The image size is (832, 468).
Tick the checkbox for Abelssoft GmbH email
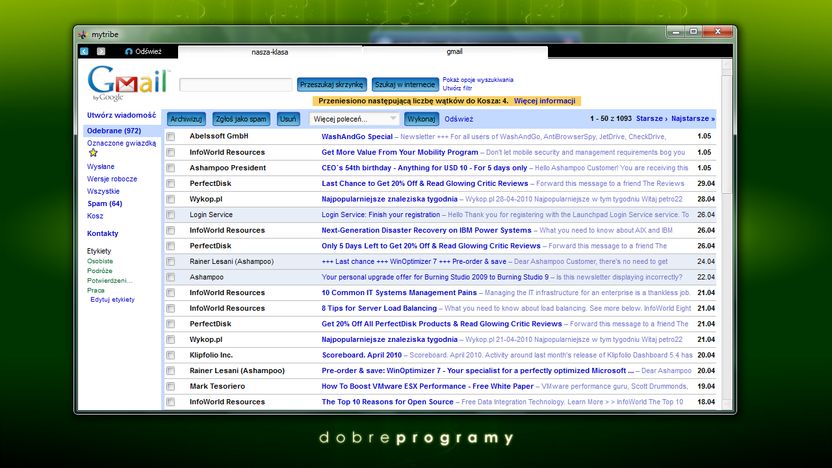pyautogui.click(x=171, y=137)
